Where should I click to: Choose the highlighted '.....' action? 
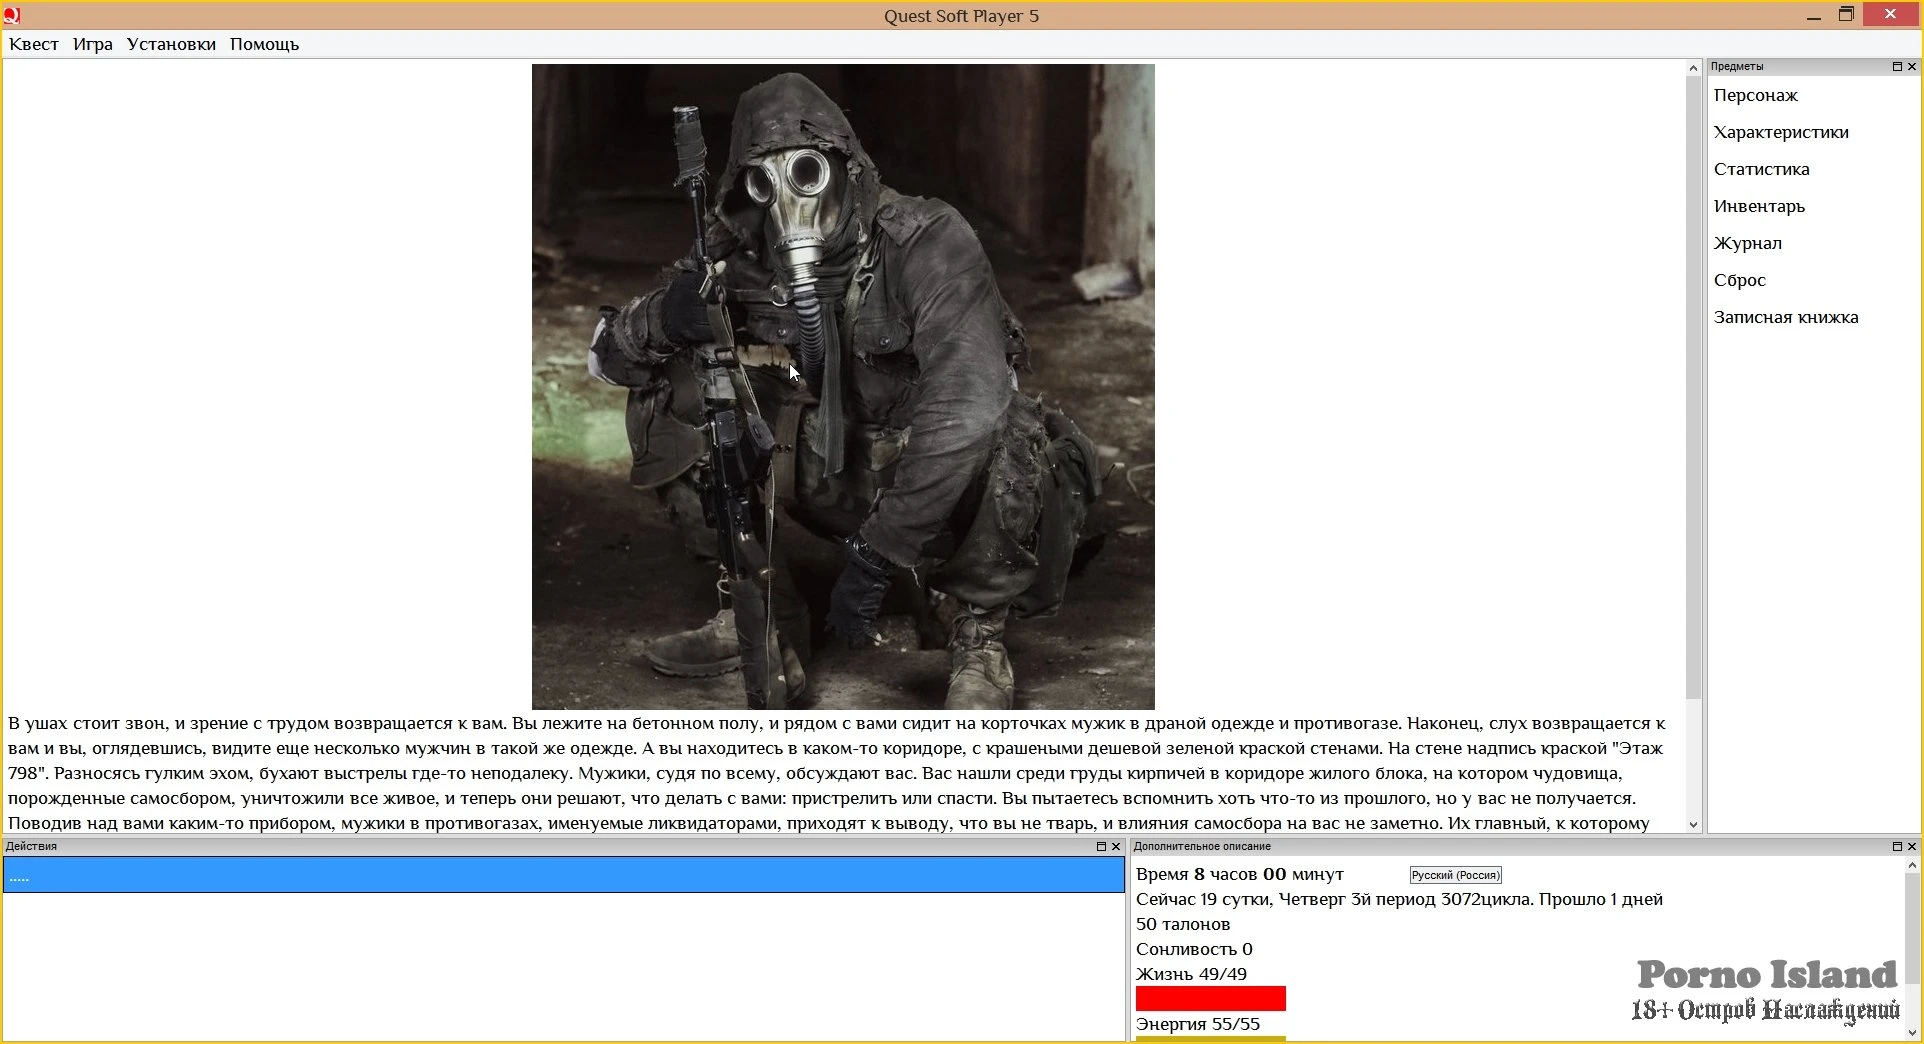(563, 876)
